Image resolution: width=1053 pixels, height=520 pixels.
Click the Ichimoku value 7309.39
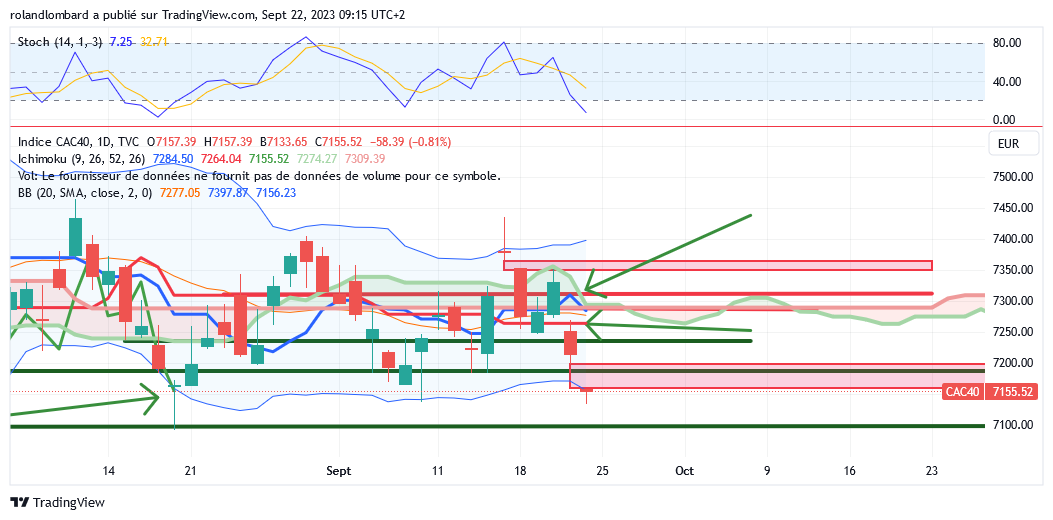click(364, 159)
